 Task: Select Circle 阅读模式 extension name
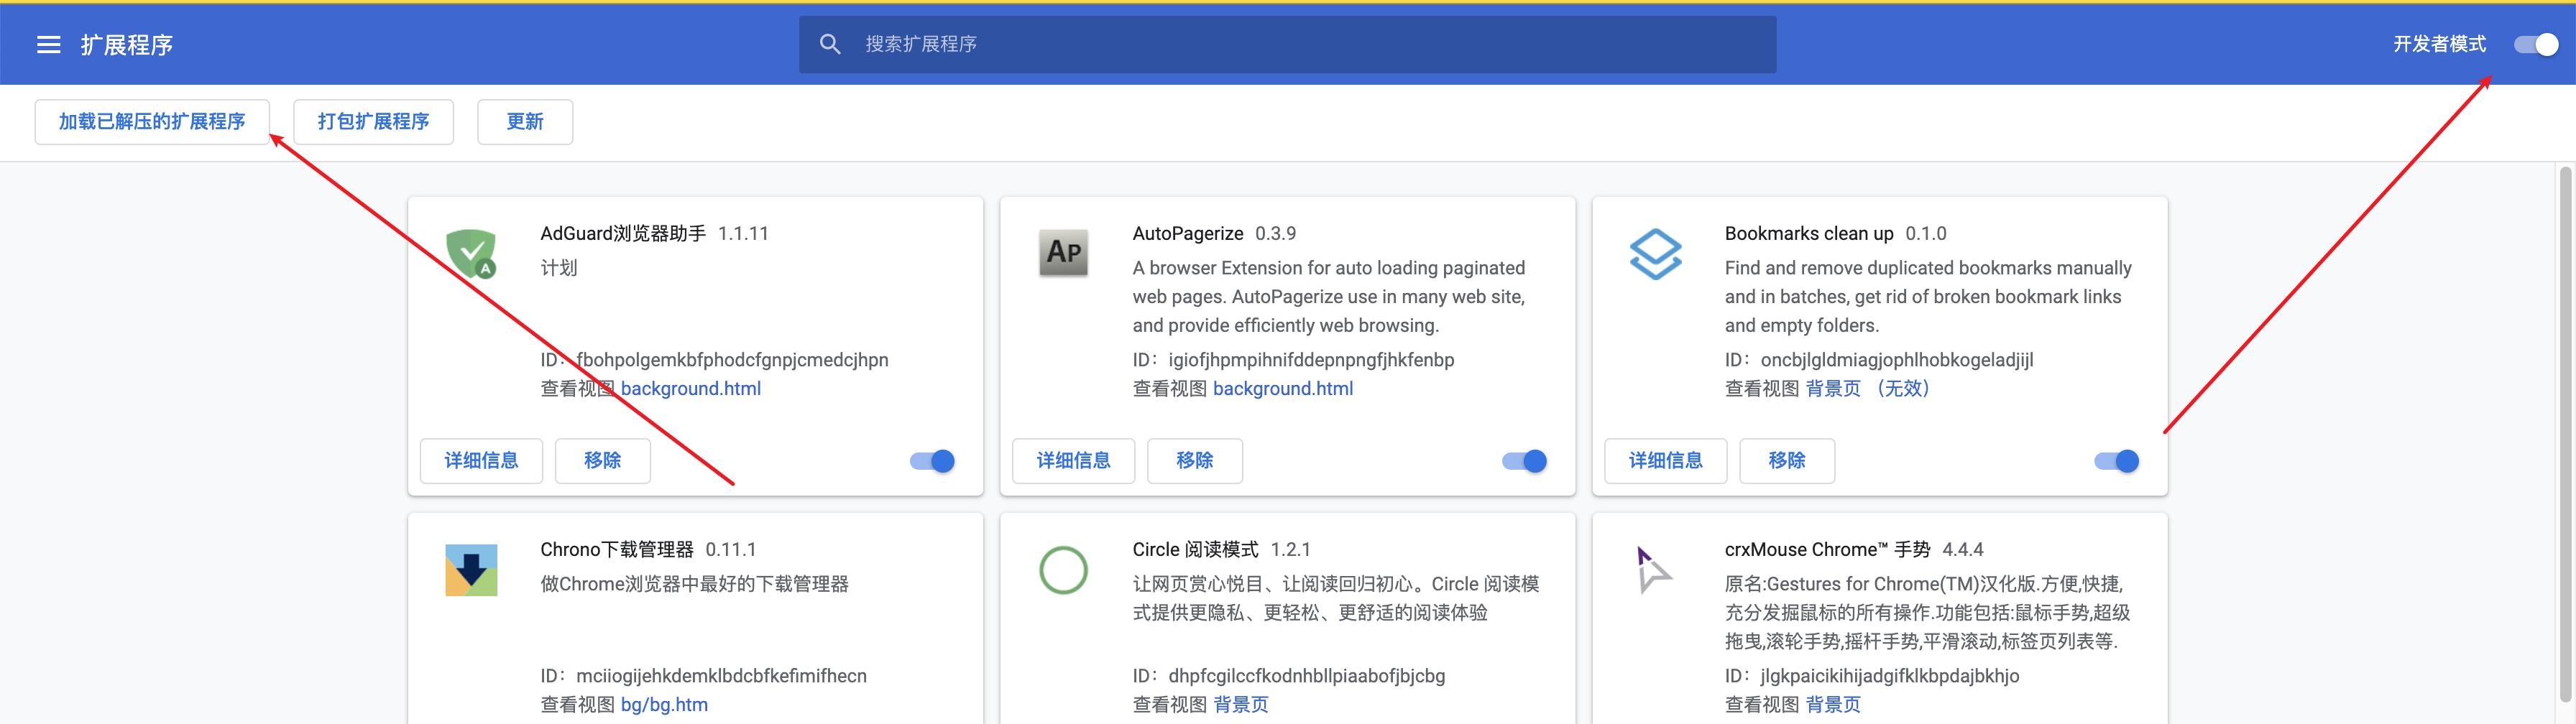[x=1196, y=550]
